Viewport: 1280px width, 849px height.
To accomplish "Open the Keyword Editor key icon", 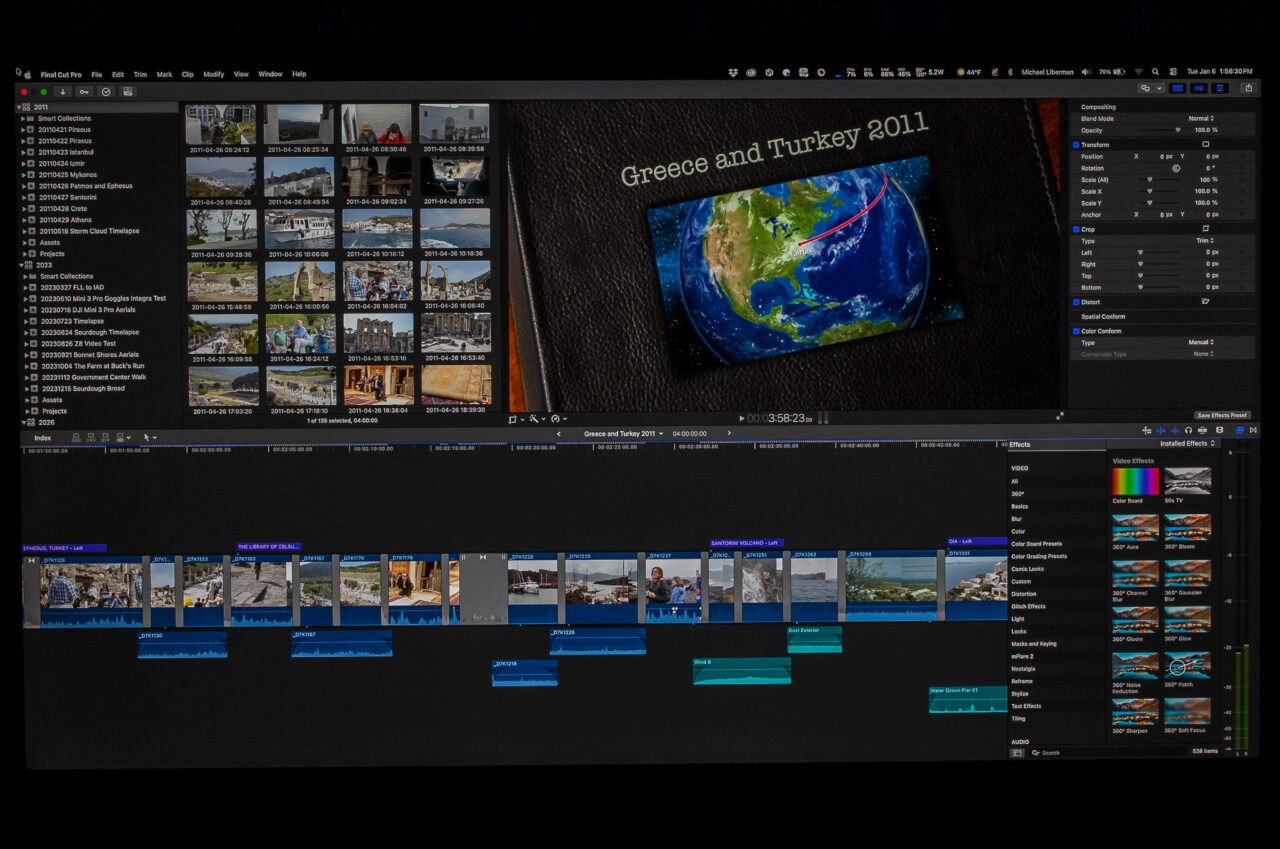I will (x=83, y=91).
